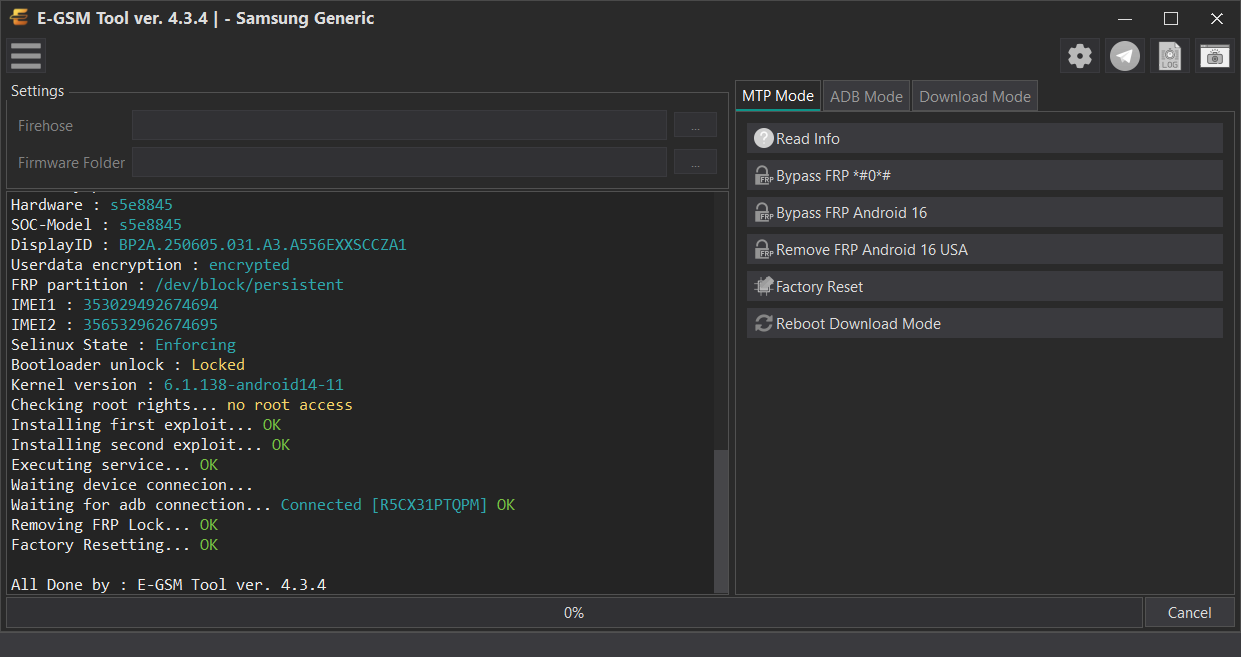
Task: Click the Selinux State Enforcing text
Action: [195, 344]
